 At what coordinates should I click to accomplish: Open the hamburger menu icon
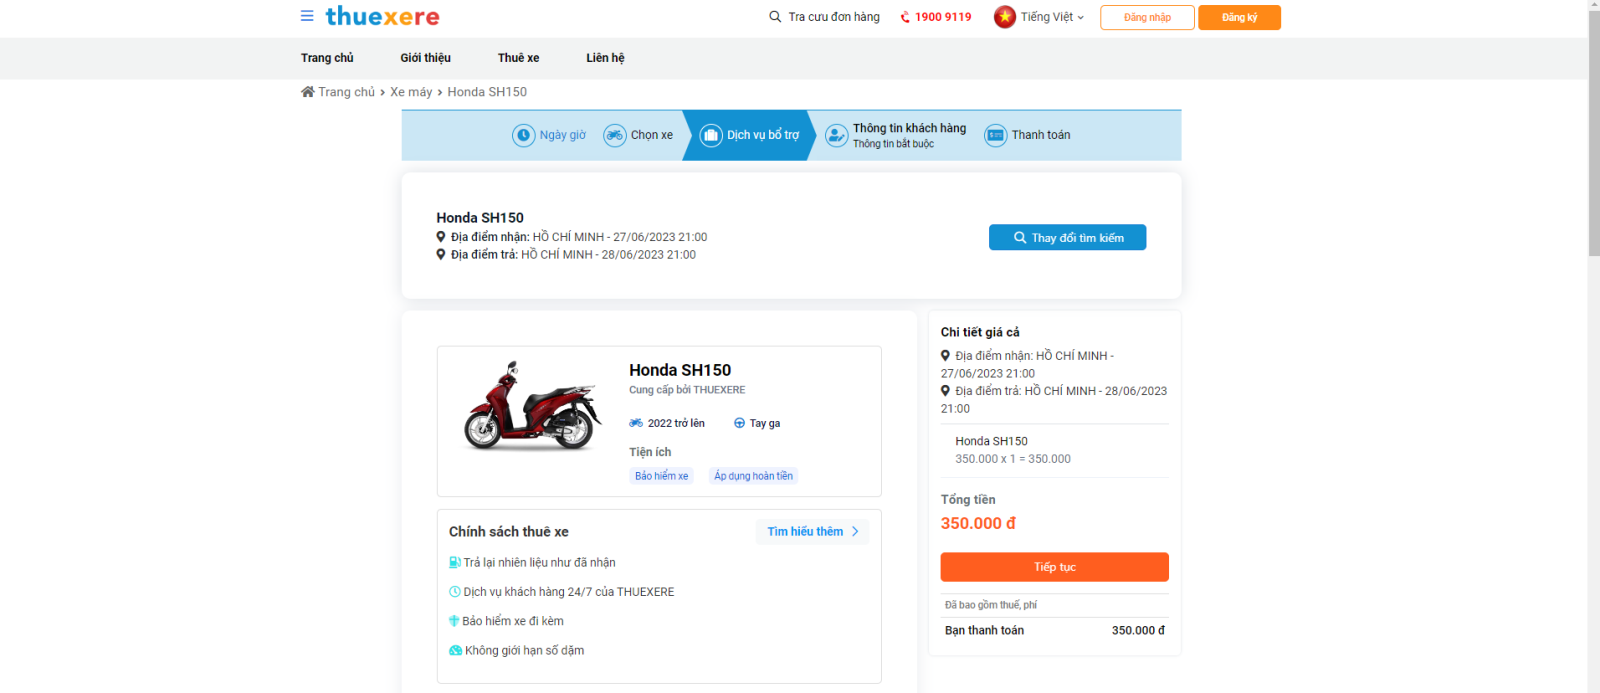coord(307,16)
